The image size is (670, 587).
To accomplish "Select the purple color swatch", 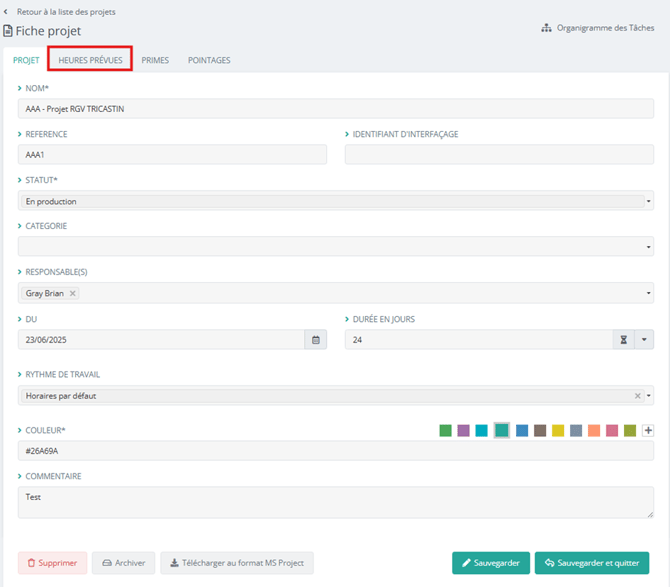I will (x=463, y=431).
